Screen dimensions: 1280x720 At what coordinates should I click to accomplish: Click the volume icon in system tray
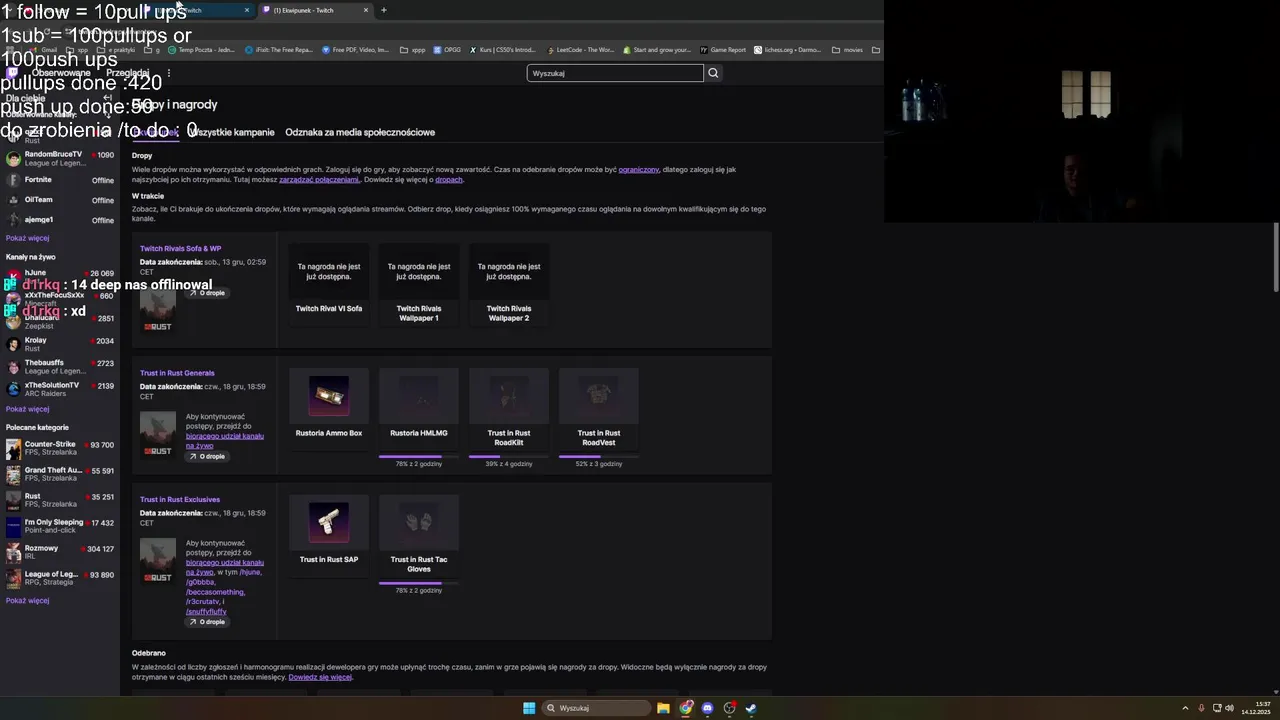click(x=1229, y=708)
